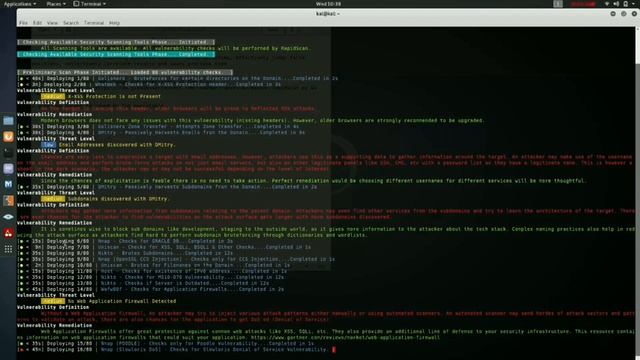Open the Places menu
This screenshot has height=360, width=640.
click(x=56, y=4)
